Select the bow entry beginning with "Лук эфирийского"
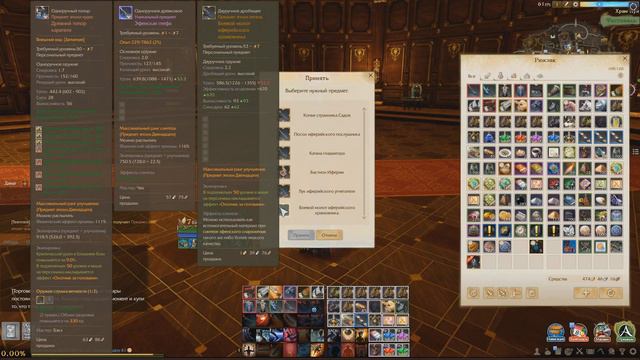640x360 pixels. (327, 191)
